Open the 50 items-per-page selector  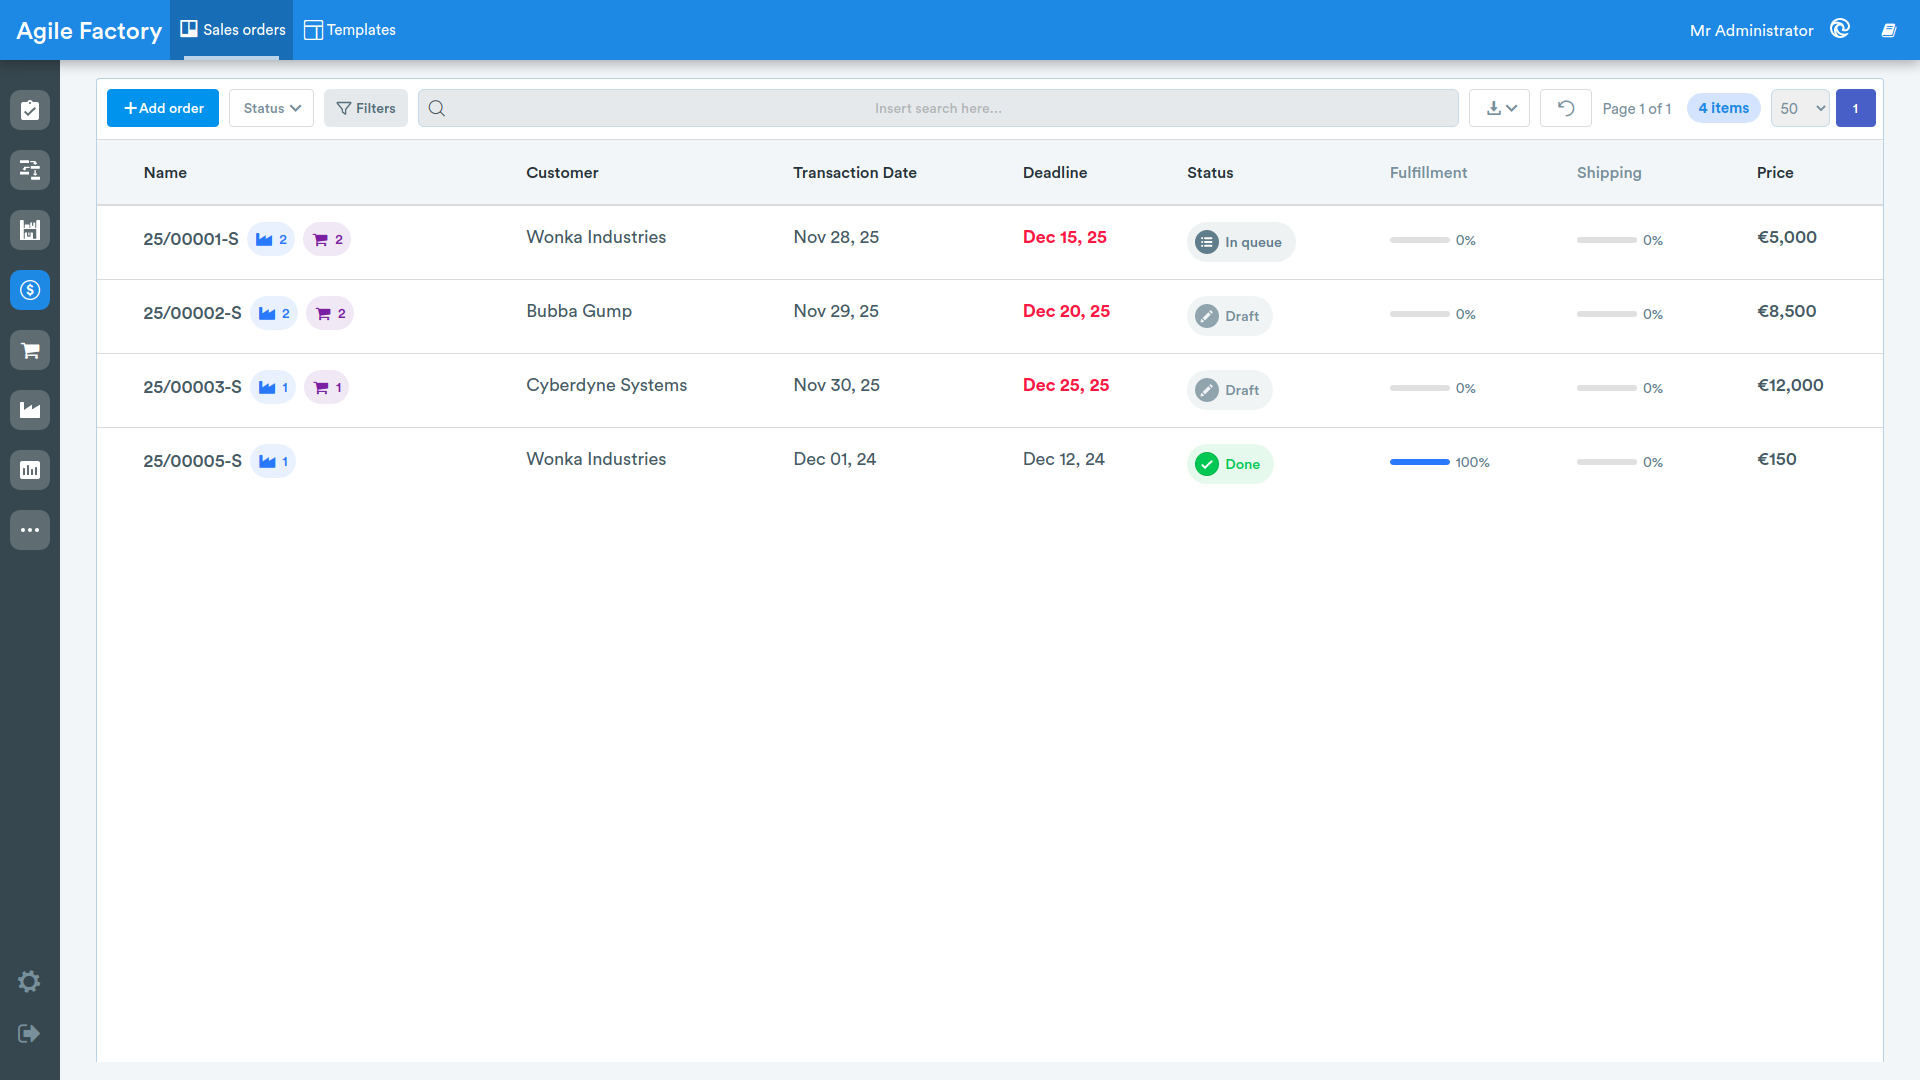click(x=1800, y=108)
